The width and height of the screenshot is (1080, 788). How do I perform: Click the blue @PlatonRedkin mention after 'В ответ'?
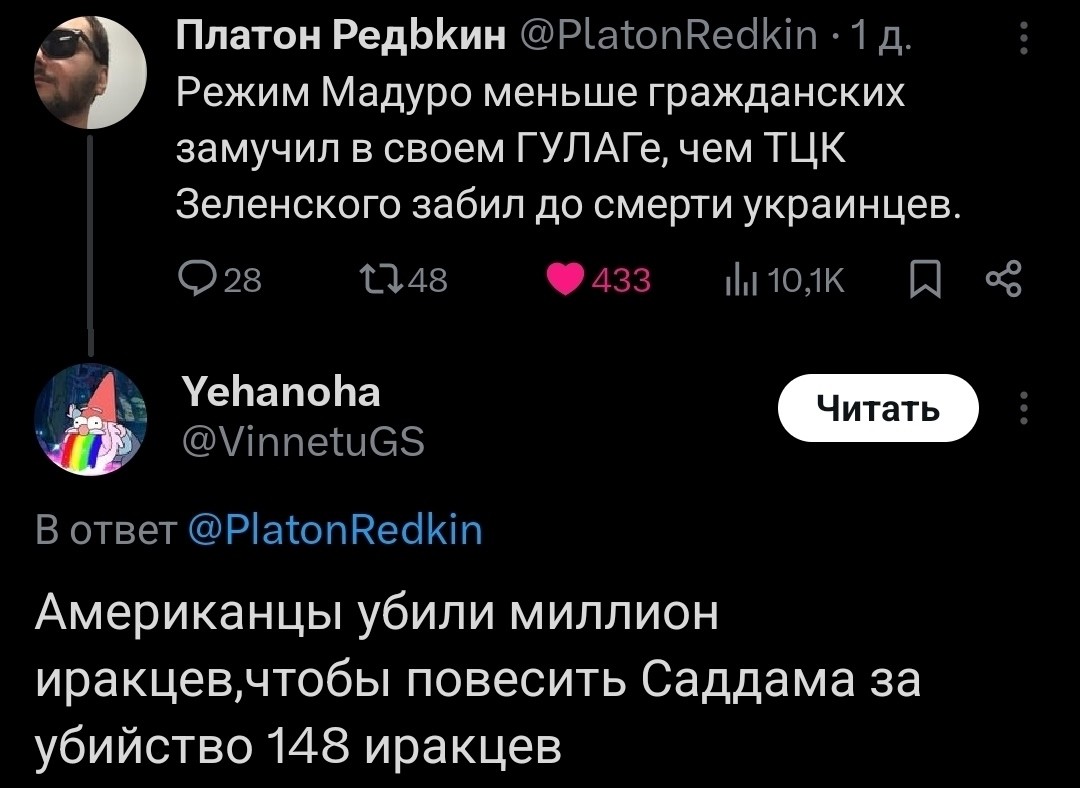[336, 528]
